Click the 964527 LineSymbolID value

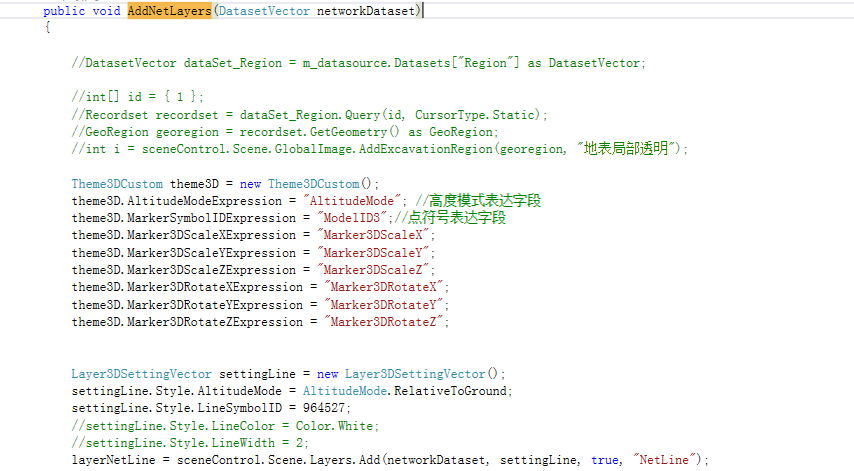pyautogui.click(x=324, y=408)
